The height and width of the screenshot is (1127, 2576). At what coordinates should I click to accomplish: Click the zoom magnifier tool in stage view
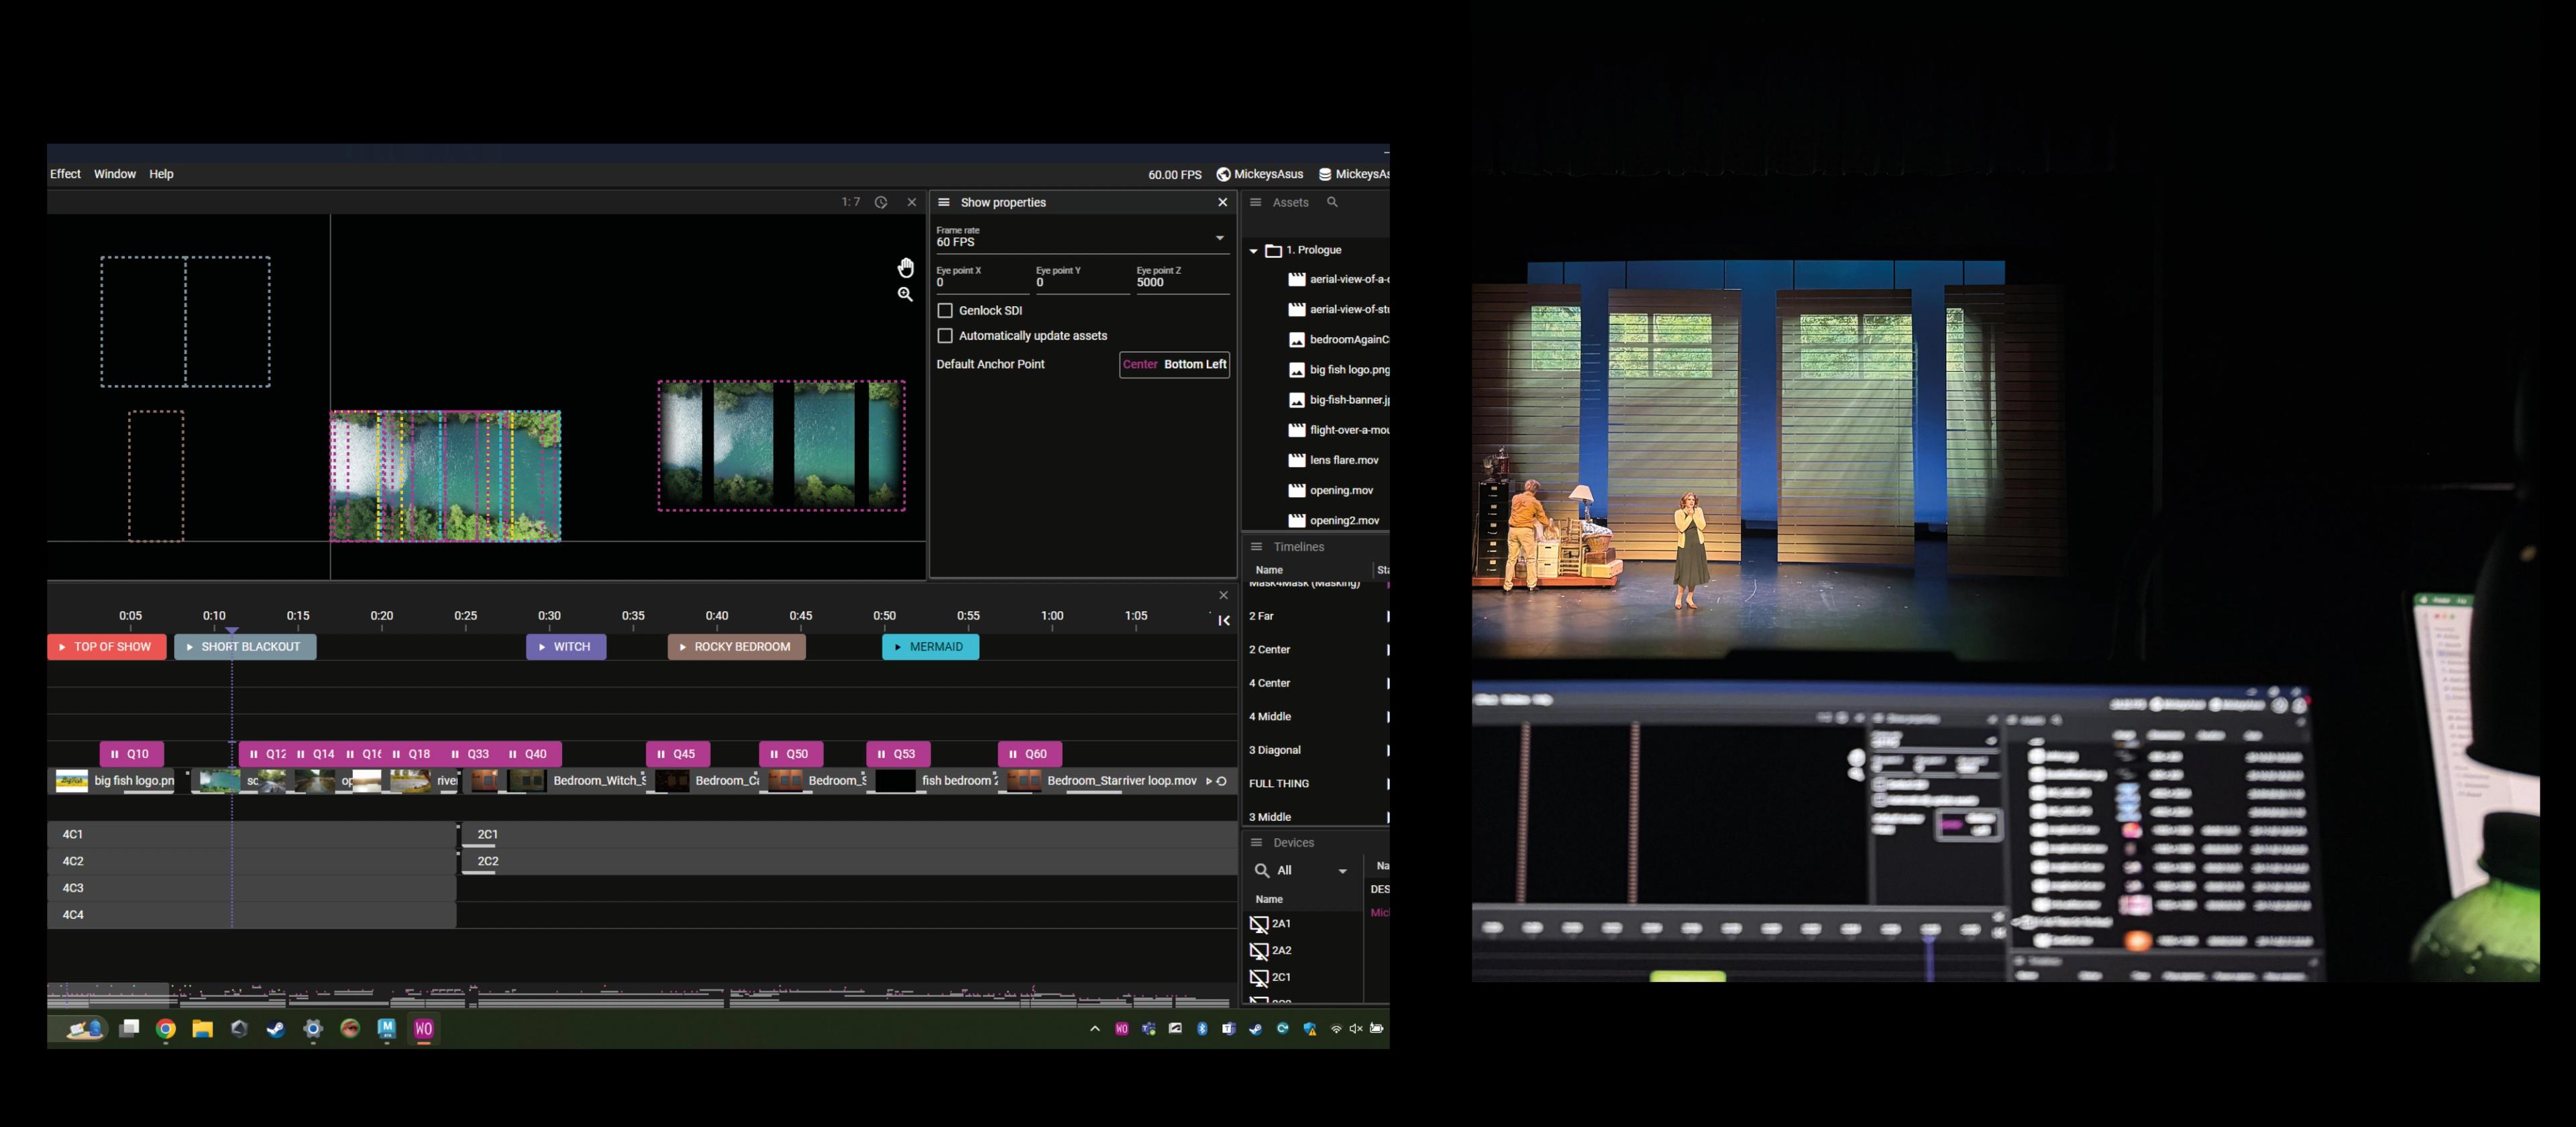pyautogui.click(x=905, y=295)
